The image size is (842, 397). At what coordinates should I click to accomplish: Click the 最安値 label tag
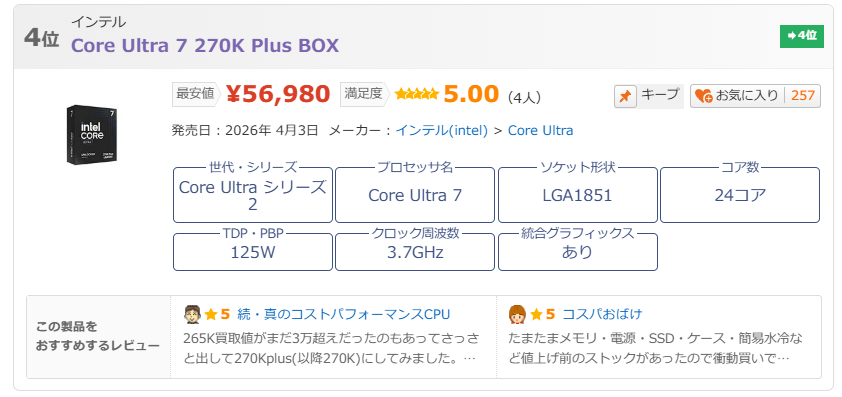[x=195, y=94]
